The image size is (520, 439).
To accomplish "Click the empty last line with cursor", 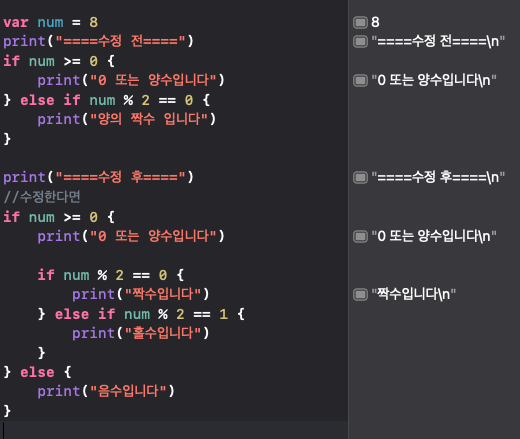I will click(173, 430).
